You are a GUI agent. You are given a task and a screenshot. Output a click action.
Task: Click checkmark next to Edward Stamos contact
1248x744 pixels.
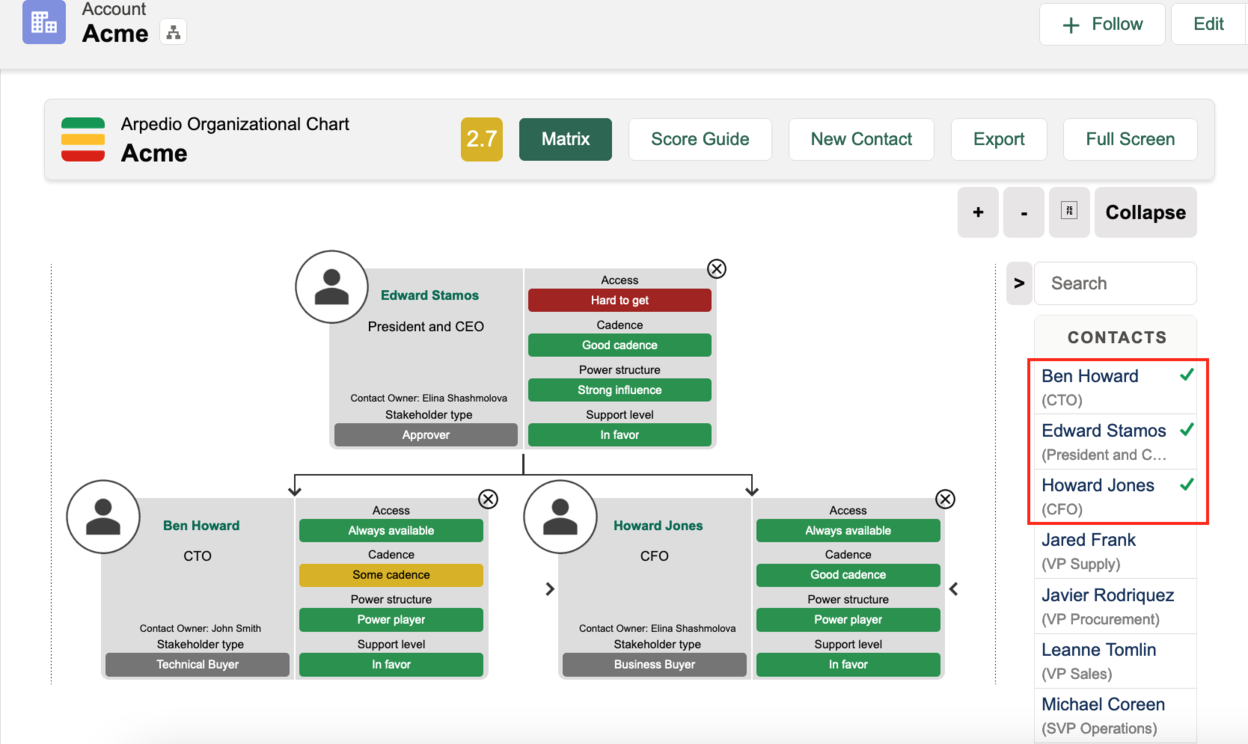pos(1187,430)
